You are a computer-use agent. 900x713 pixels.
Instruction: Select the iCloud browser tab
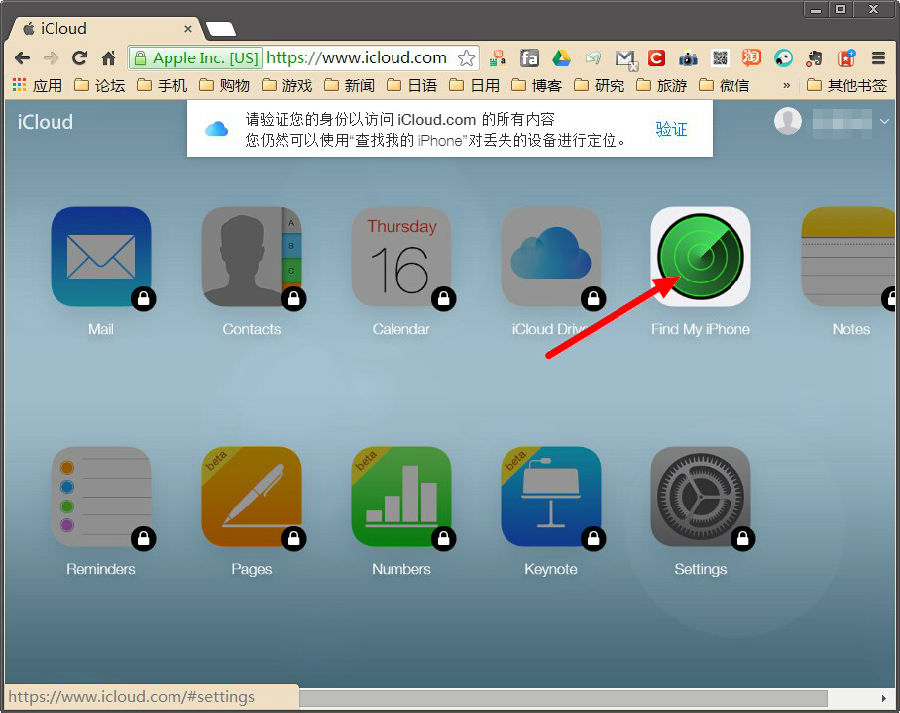pos(103,29)
